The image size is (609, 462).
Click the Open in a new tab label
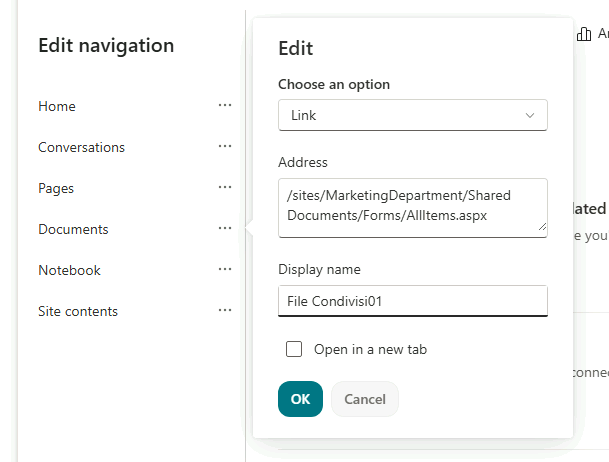(x=371, y=349)
